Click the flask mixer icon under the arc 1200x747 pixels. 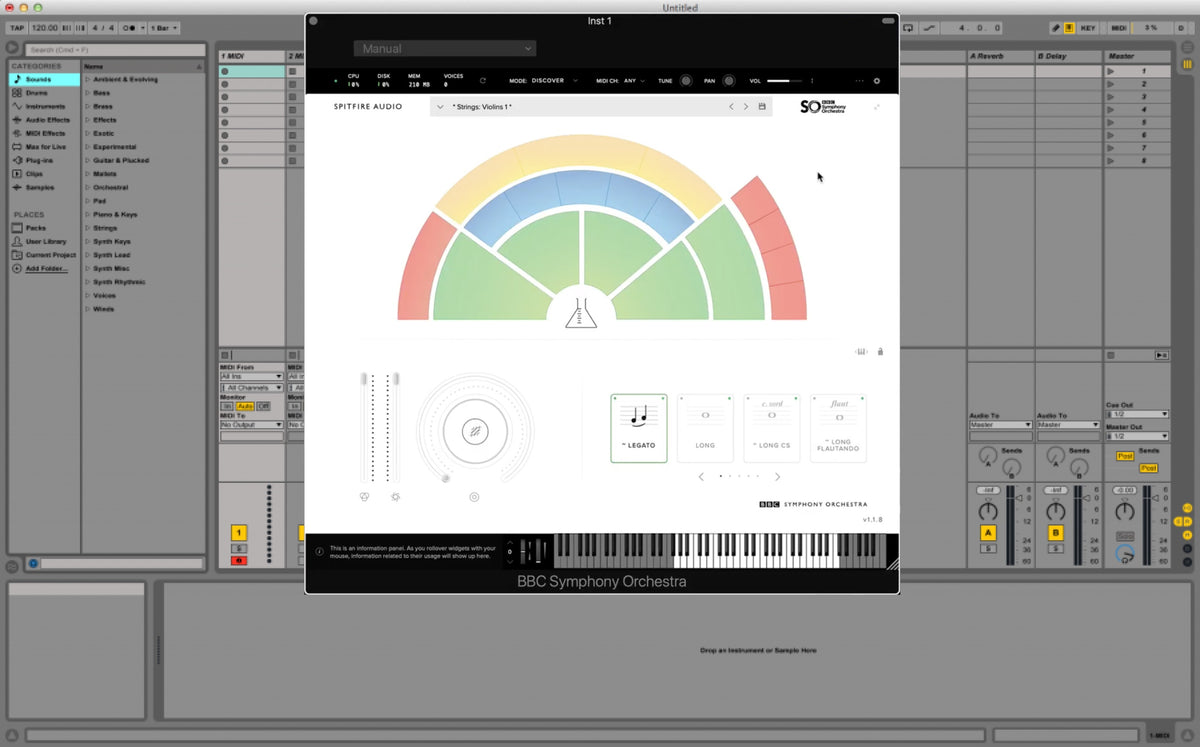pyautogui.click(x=581, y=314)
